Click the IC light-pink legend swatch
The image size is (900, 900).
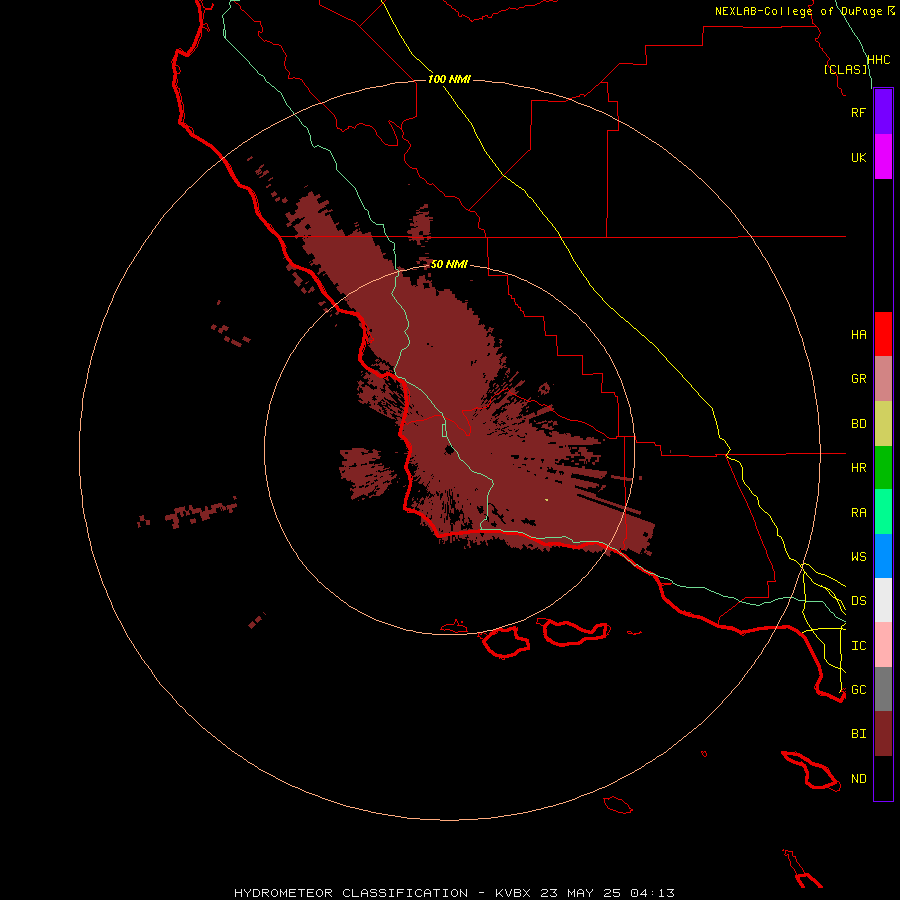click(883, 645)
